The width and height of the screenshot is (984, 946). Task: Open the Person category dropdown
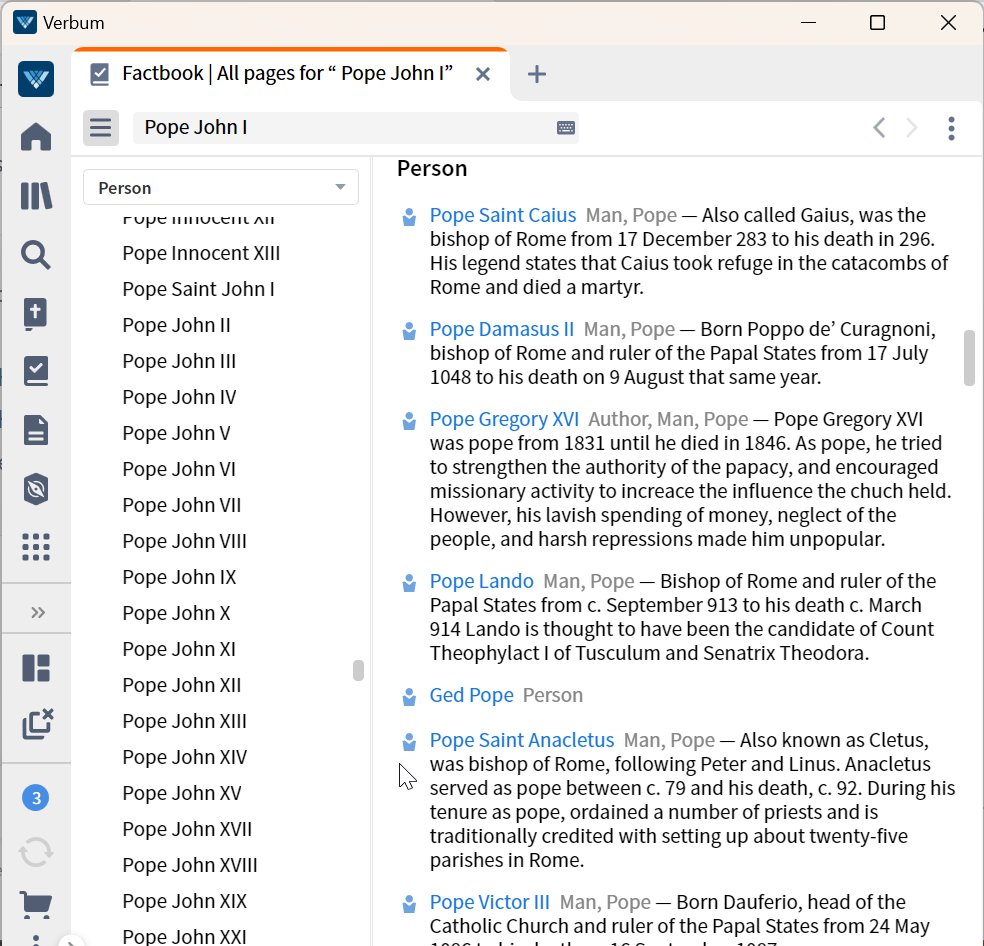pyautogui.click(x=221, y=187)
